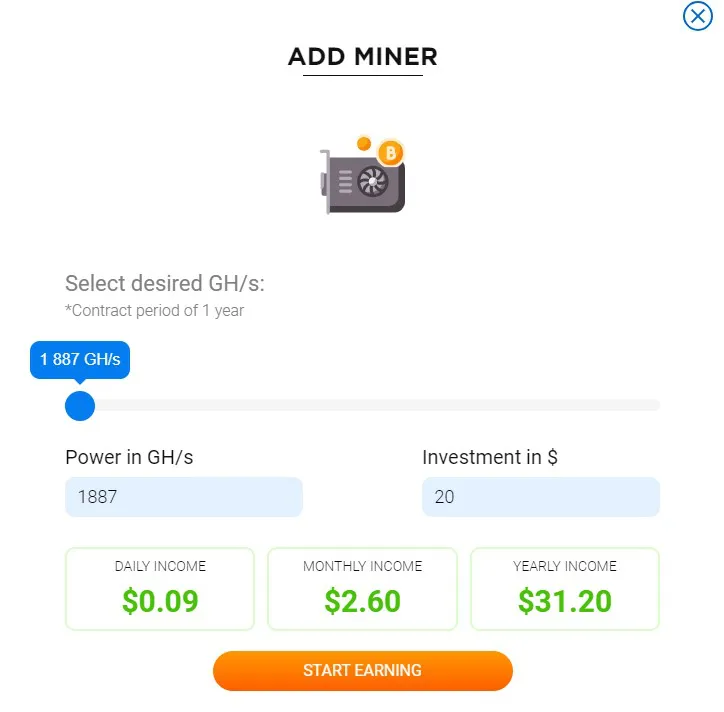This screenshot has width=724, height=712.
Task: Focus the Power in GH/s input field
Action: pyautogui.click(x=184, y=497)
